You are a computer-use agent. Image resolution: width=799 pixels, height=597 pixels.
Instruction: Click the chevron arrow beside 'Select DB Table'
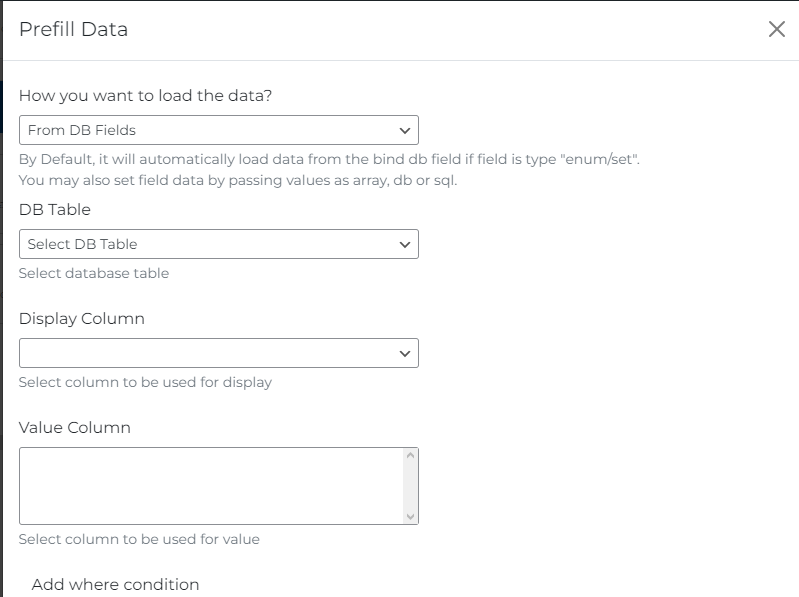pos(405,244)
